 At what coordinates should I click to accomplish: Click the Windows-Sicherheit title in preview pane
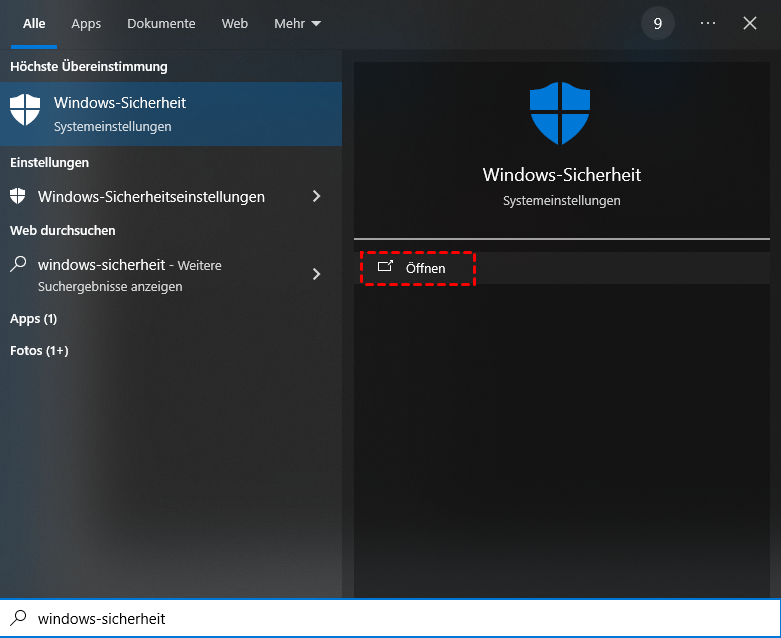(x=561, y=175)
